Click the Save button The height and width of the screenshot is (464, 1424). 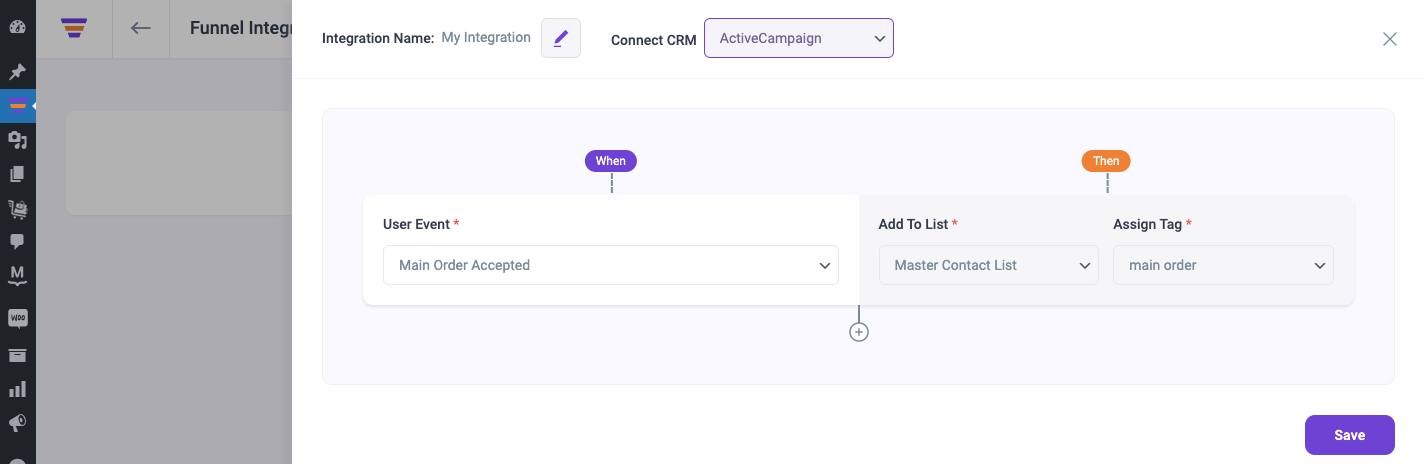pos(1350,435)
